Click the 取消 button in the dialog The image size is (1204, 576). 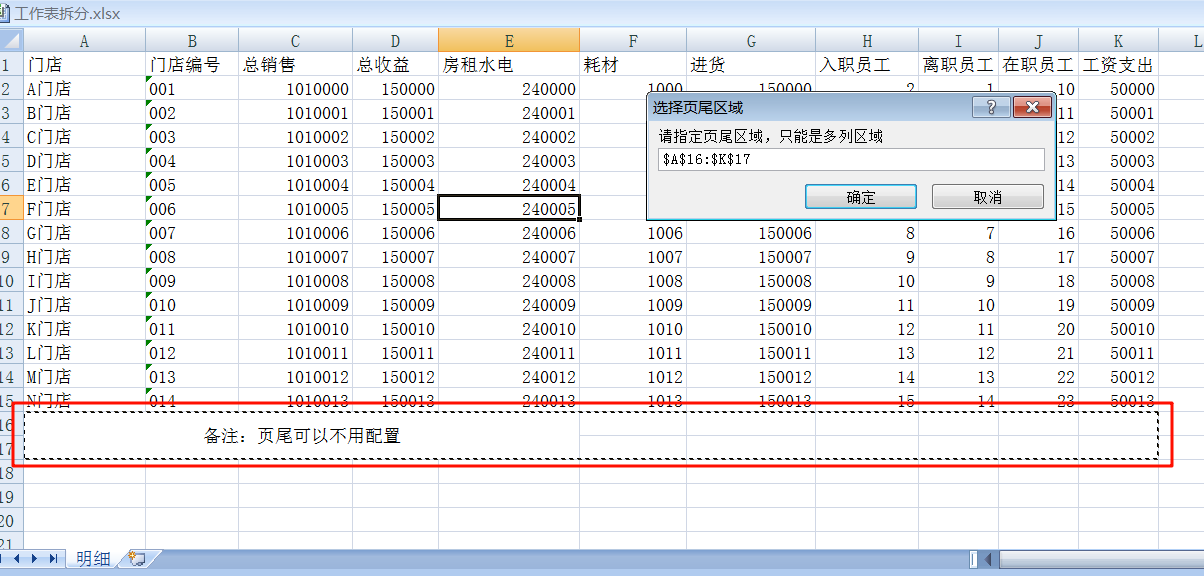(x=987, y=197)
